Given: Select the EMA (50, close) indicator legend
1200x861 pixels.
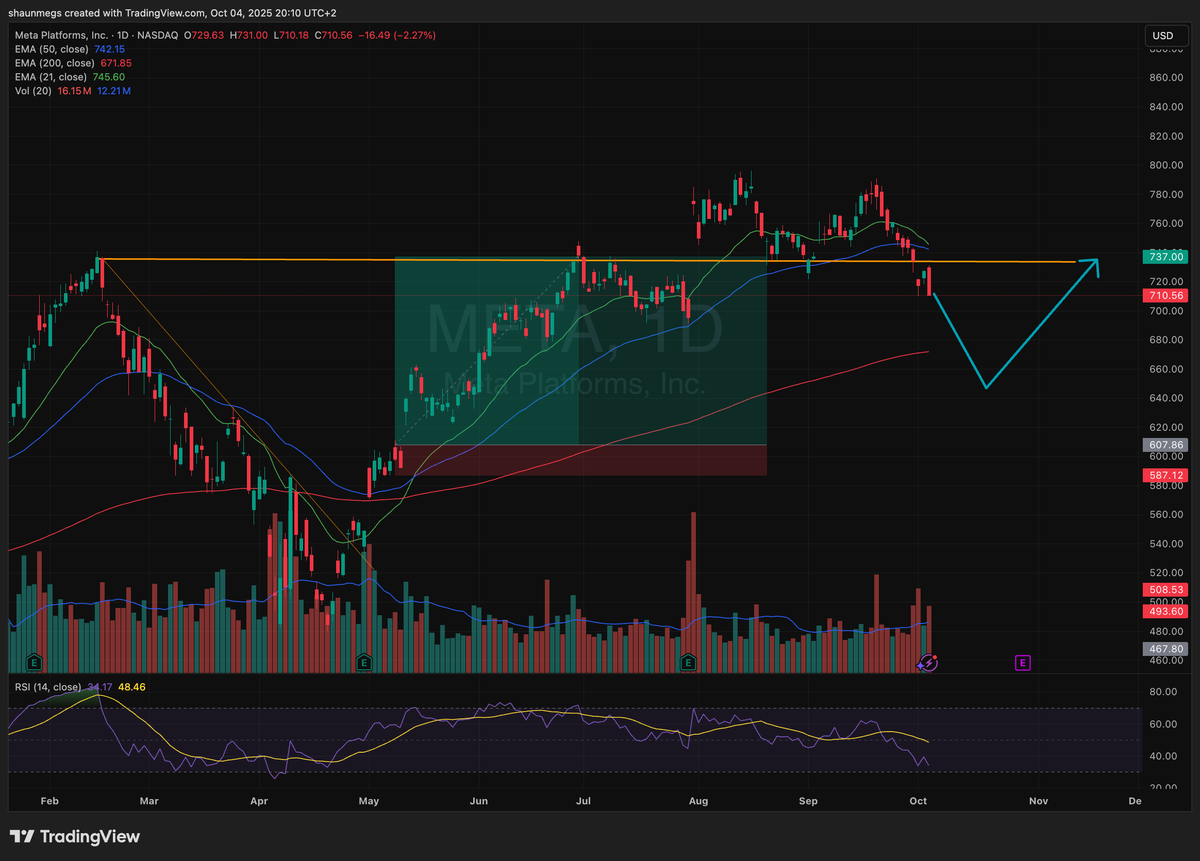Looking at the screenshot, I should [x=50, y=49].
